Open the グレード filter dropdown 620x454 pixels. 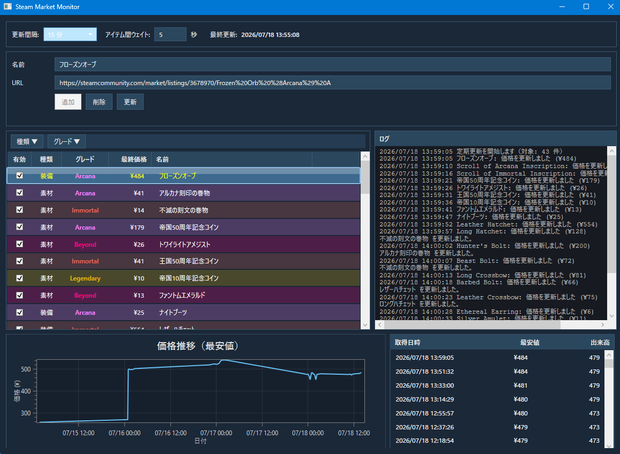(x=66, y=141)
